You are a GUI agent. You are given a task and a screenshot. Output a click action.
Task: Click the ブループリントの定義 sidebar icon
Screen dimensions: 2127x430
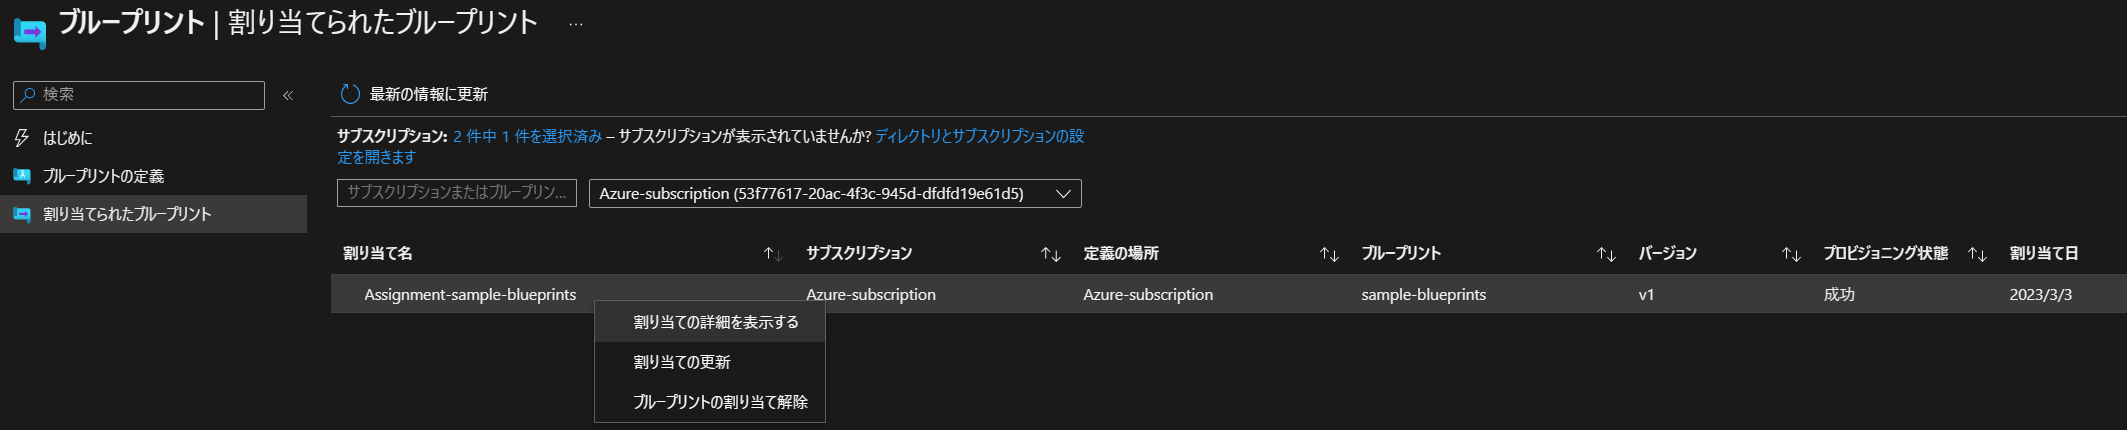(22, 176)
